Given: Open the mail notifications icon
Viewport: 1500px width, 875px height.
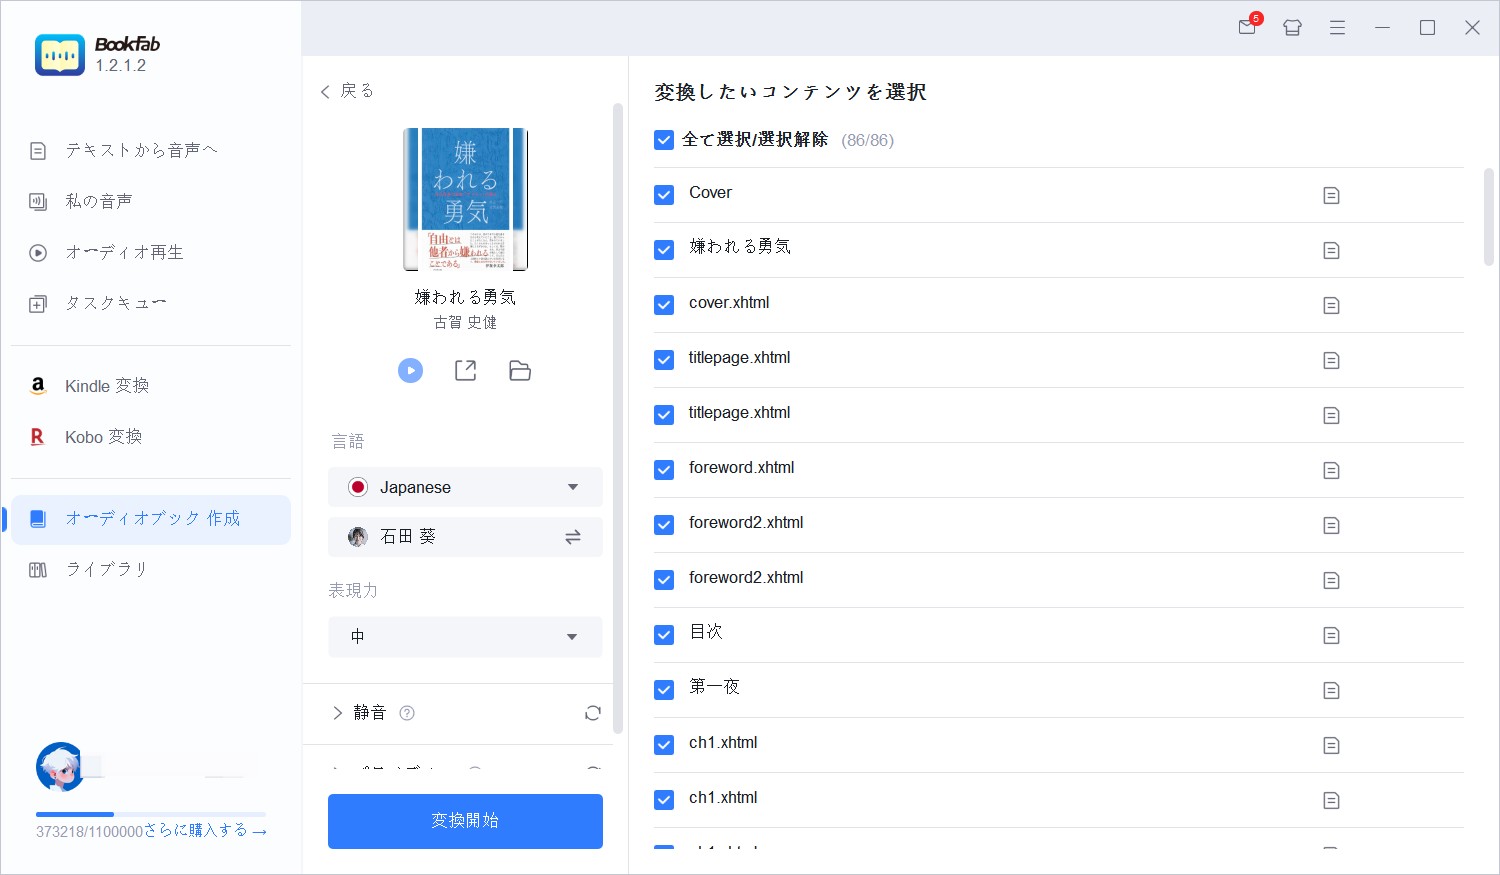Looking at the screenshot, I should coord(1247,28).
